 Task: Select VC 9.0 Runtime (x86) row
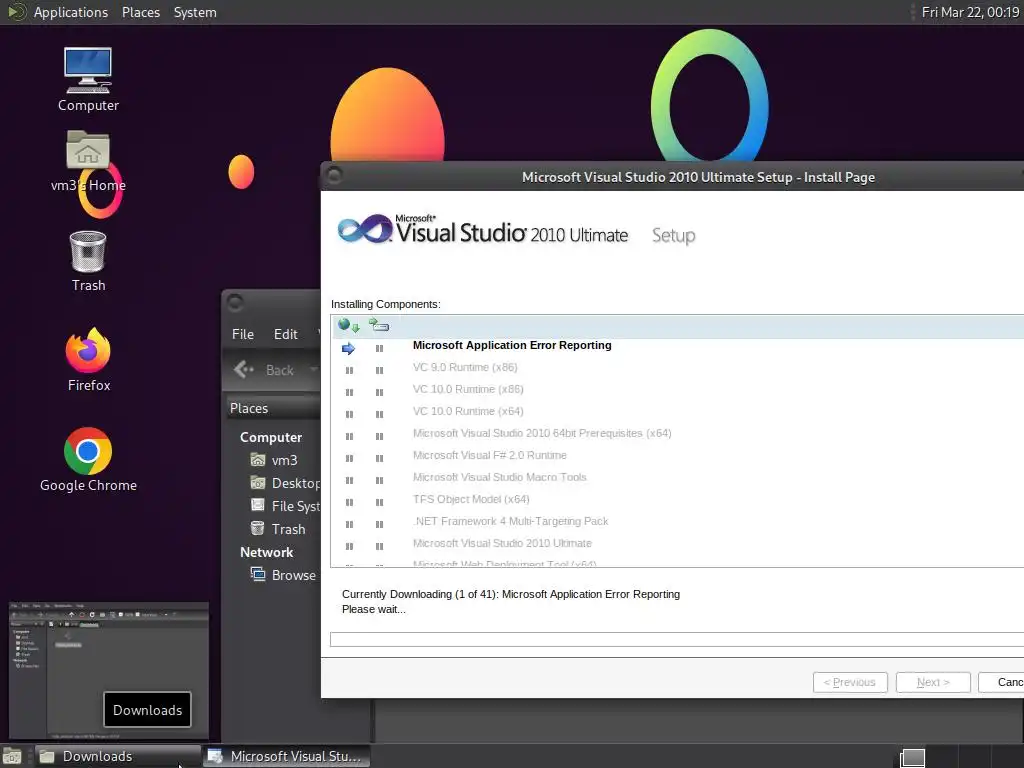(x=677, y=368)
